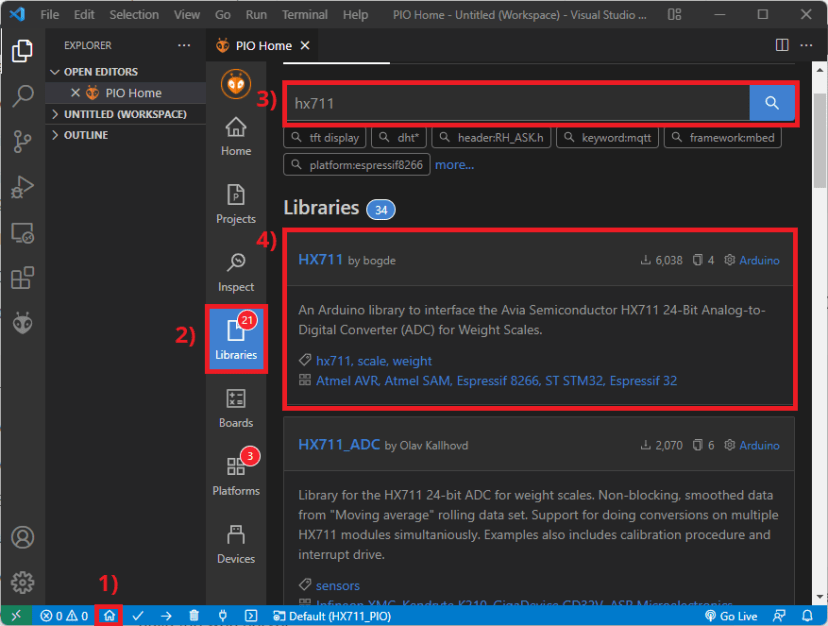828x626 pixels.
Task: Select the tft display search filter chip
Action: (325, 137)
